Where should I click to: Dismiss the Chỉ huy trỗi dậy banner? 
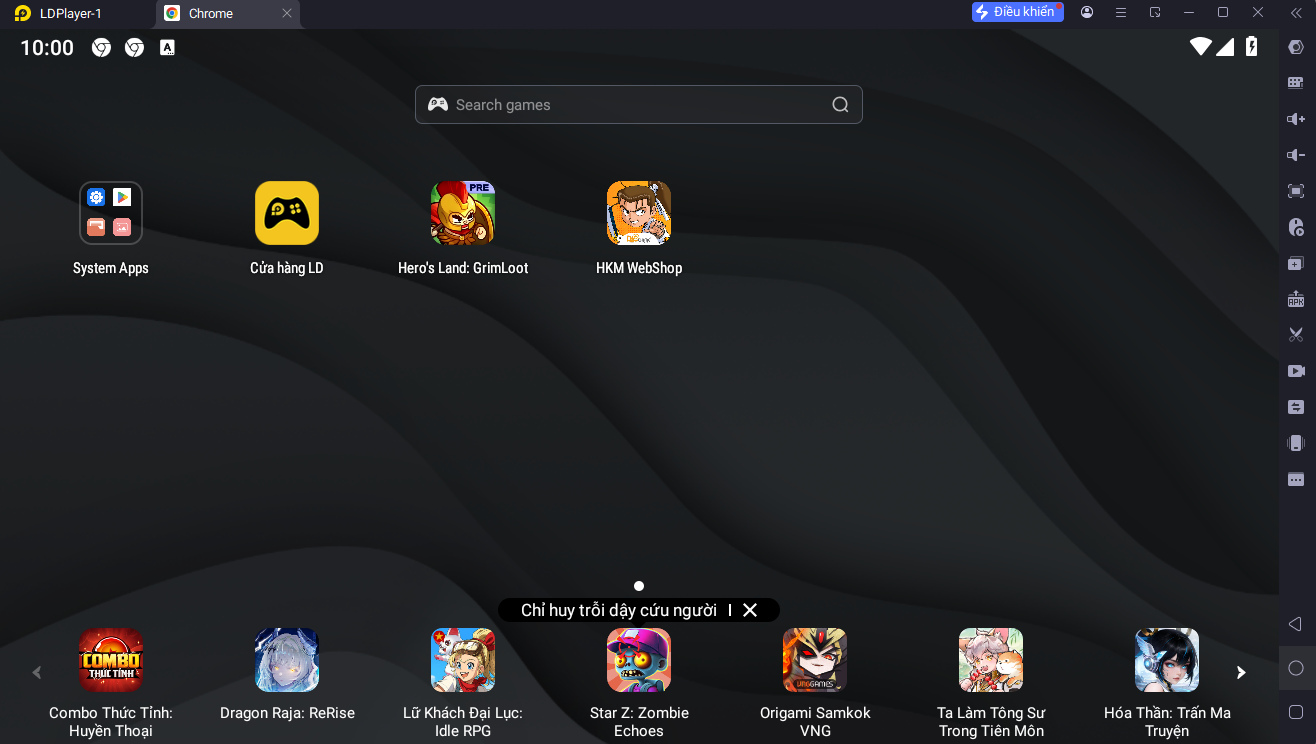(750, 610)
